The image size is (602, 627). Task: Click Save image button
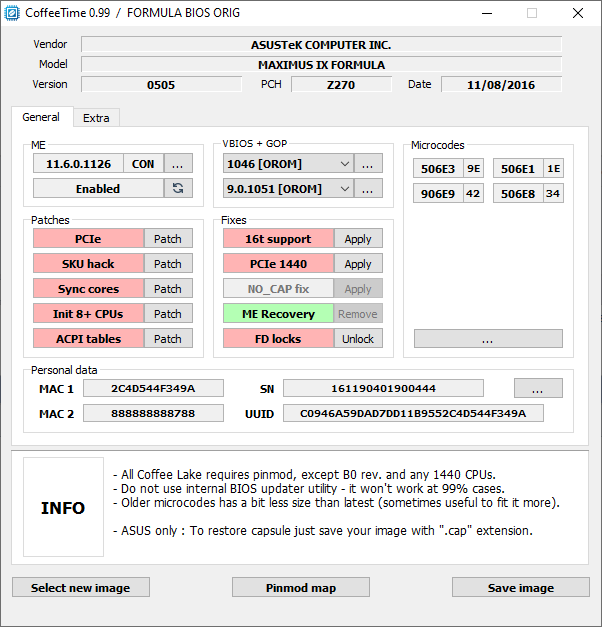coord(521,587)
